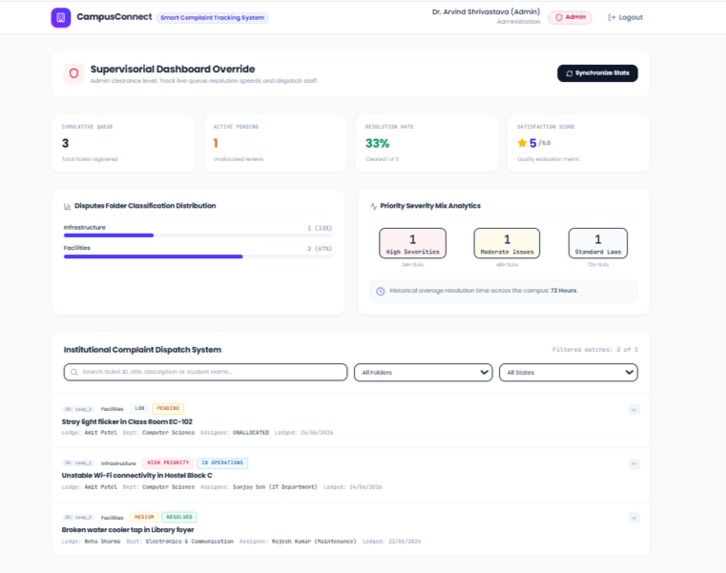
Task: Click the Smart Complaint Tracking System tag
Action: coord(212,18)
